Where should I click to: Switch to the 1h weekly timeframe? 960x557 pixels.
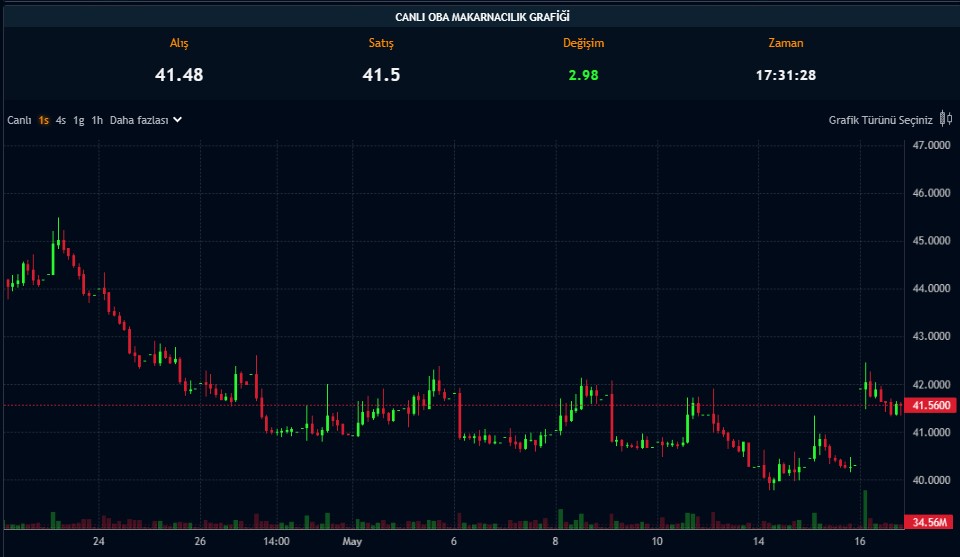pyautogui.click(x=97, y=120)
